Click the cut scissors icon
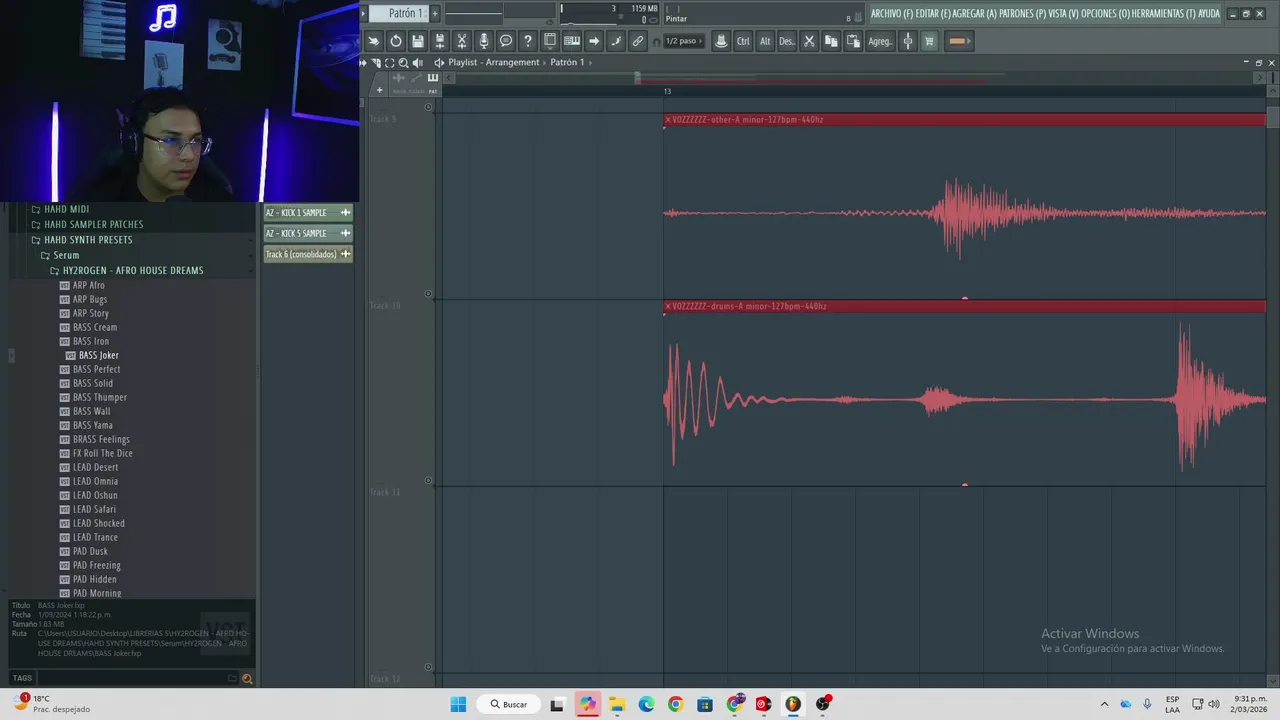Viewport: 1280px width, 720px height. coord(809,41)
